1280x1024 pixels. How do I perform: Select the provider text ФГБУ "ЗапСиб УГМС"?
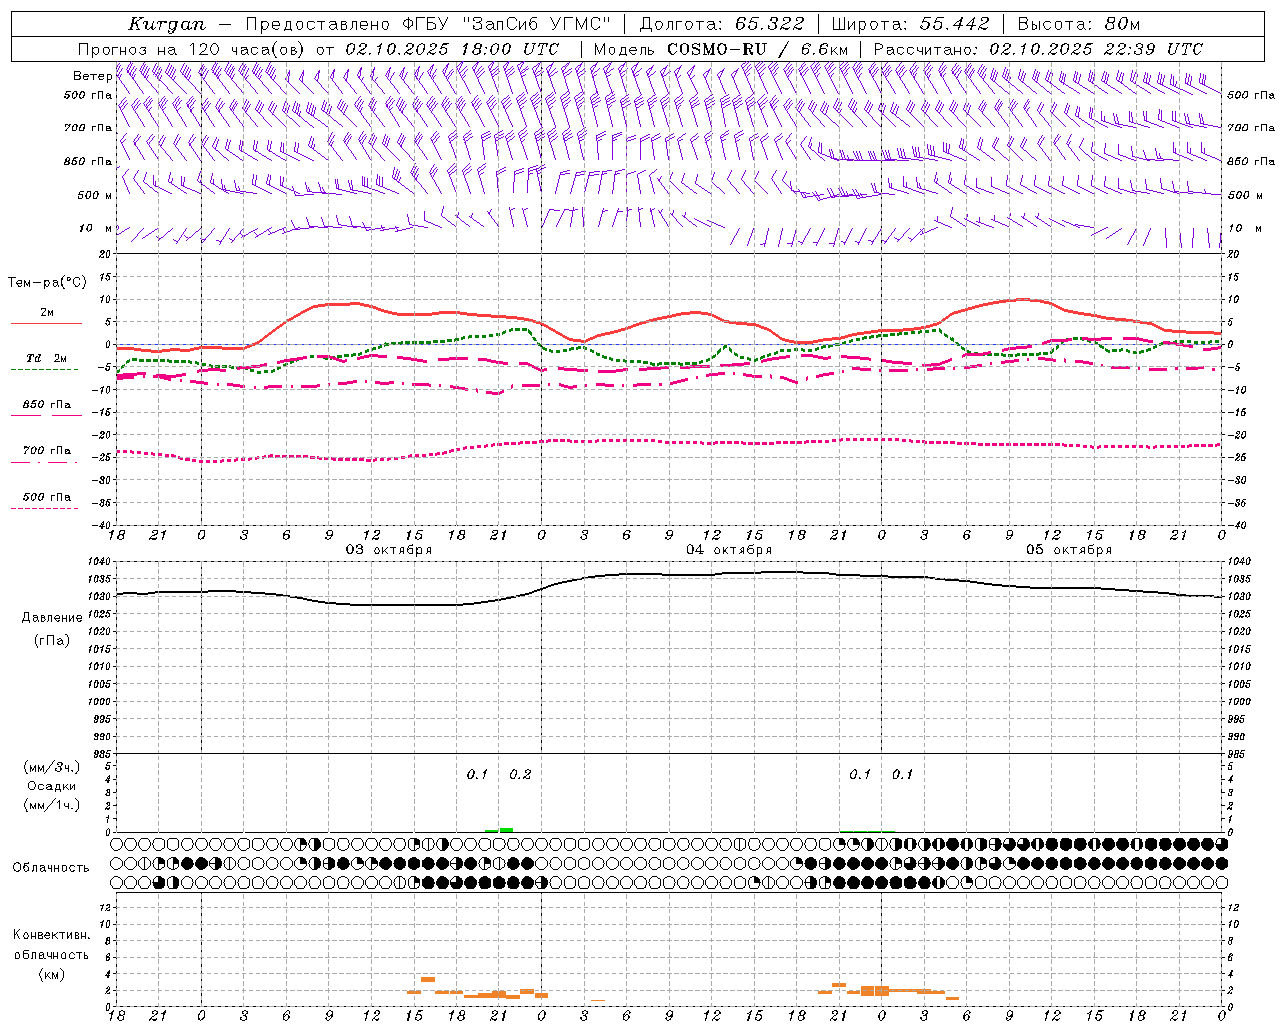point(507,24)
